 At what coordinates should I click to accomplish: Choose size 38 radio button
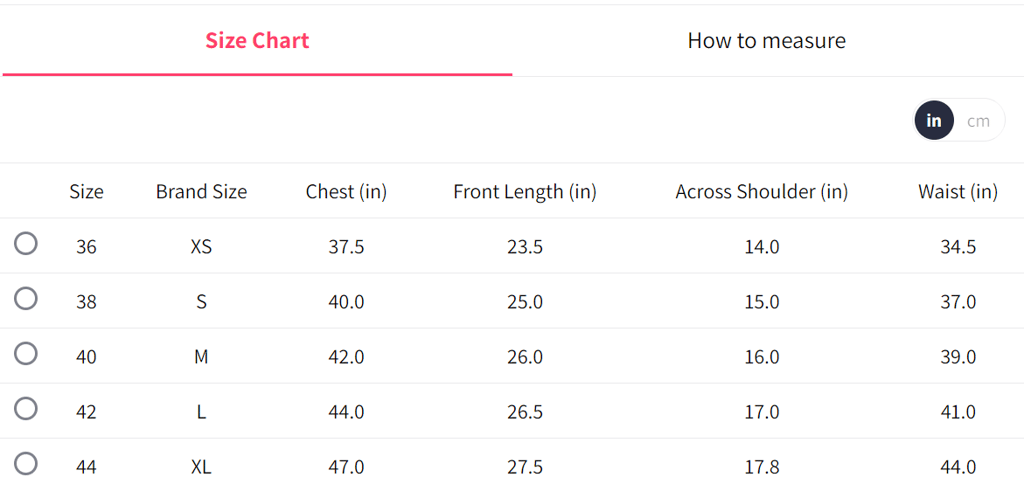click(x=26, y=299)
